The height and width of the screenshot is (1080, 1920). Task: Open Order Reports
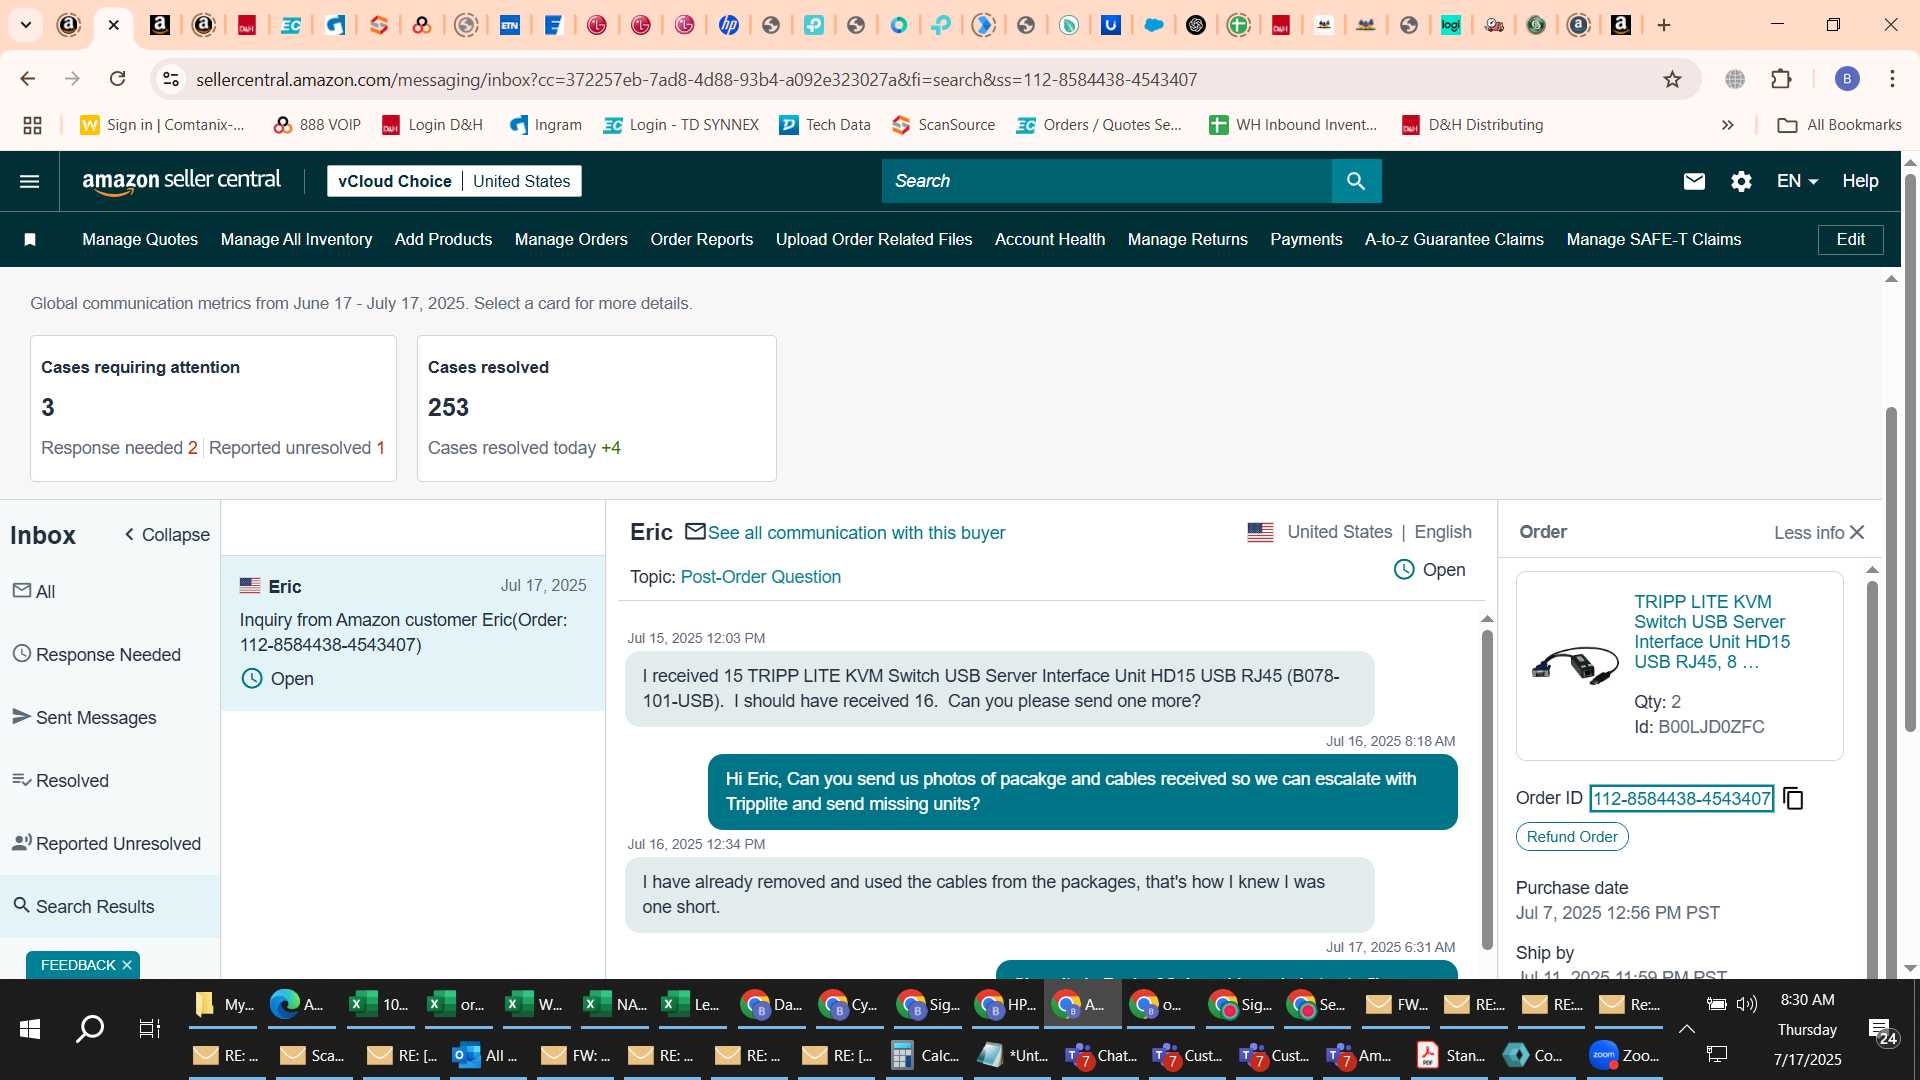pos(702,239)
